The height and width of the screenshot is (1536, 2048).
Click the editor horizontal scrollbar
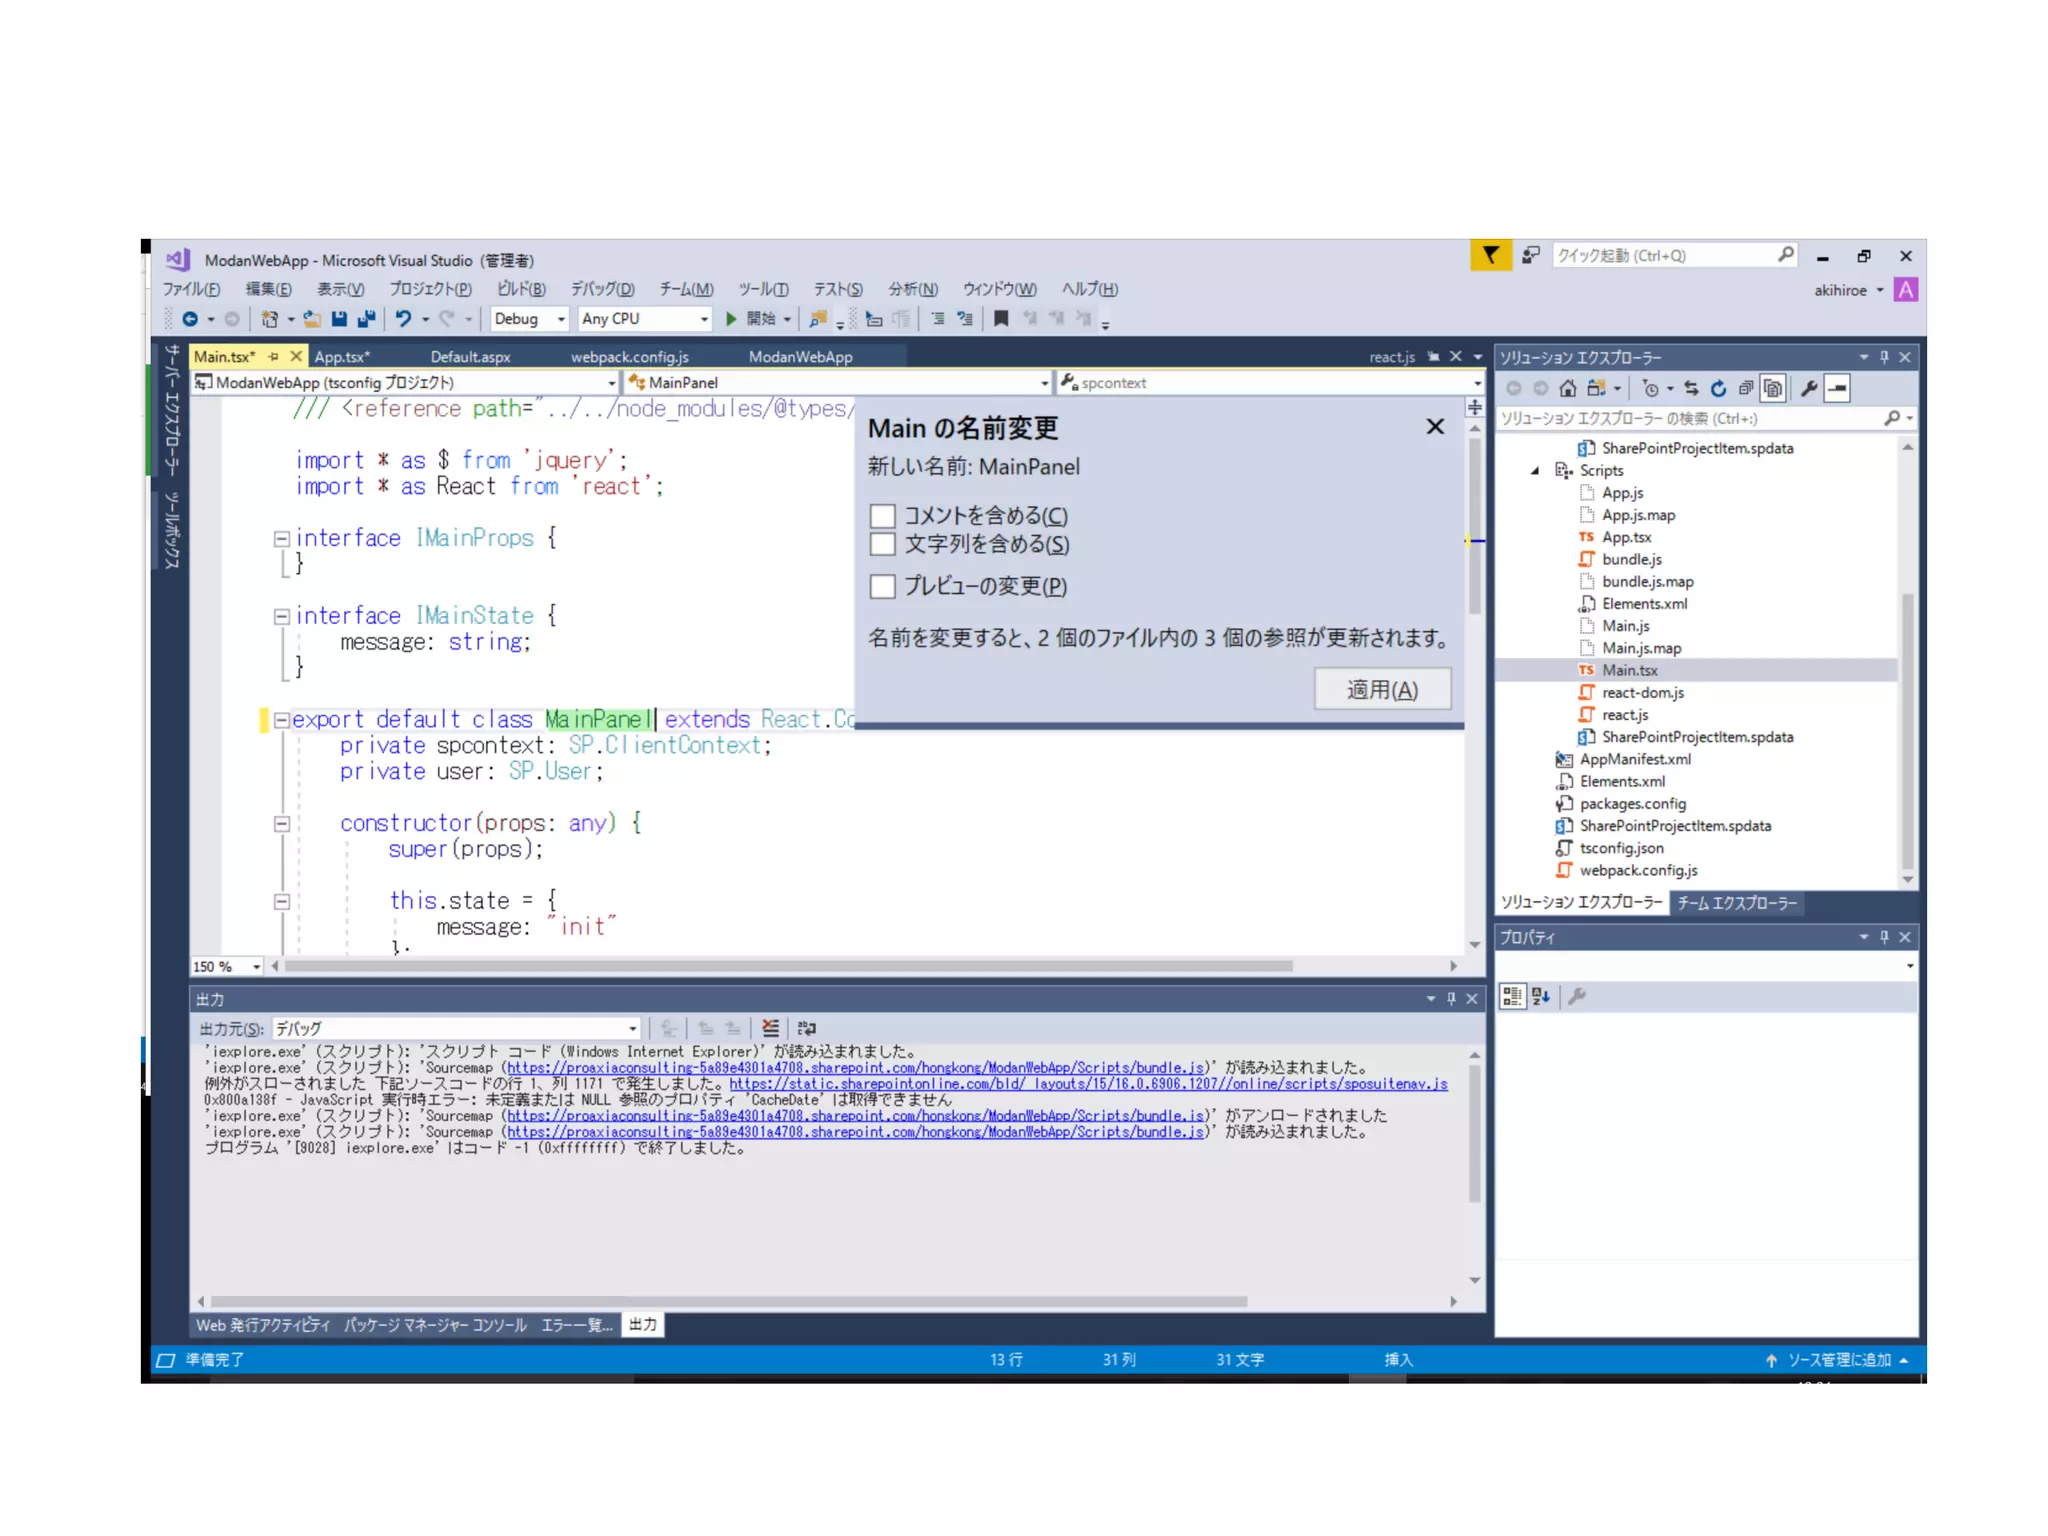pos(790,966)
